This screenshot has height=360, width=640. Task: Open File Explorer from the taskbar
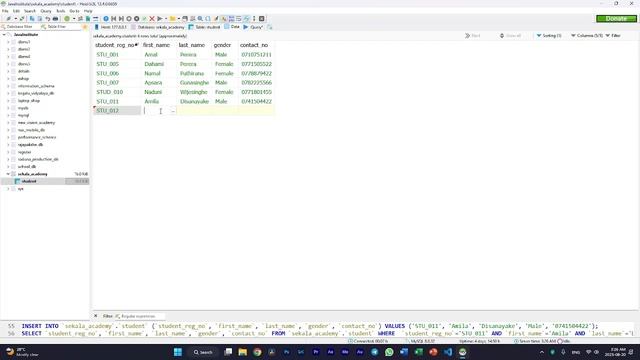tap(243, 352)
